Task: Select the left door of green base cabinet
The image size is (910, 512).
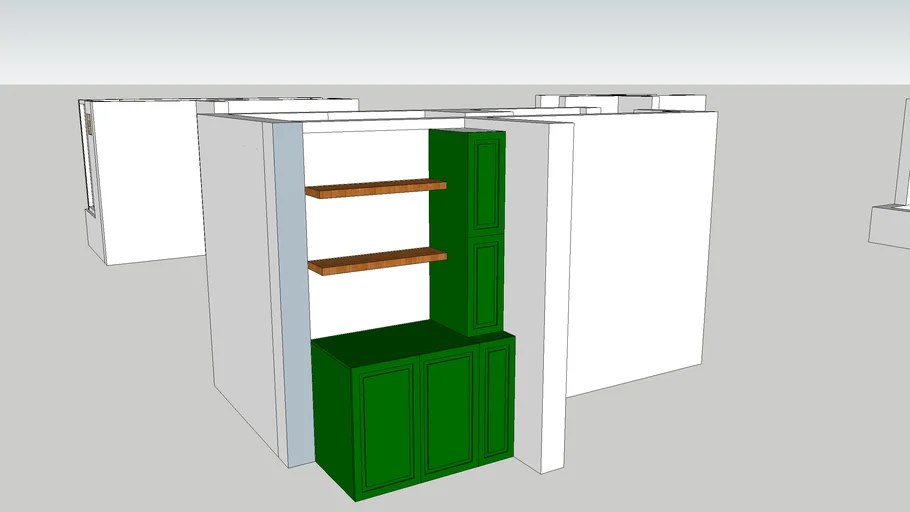Action: [386, 426]
